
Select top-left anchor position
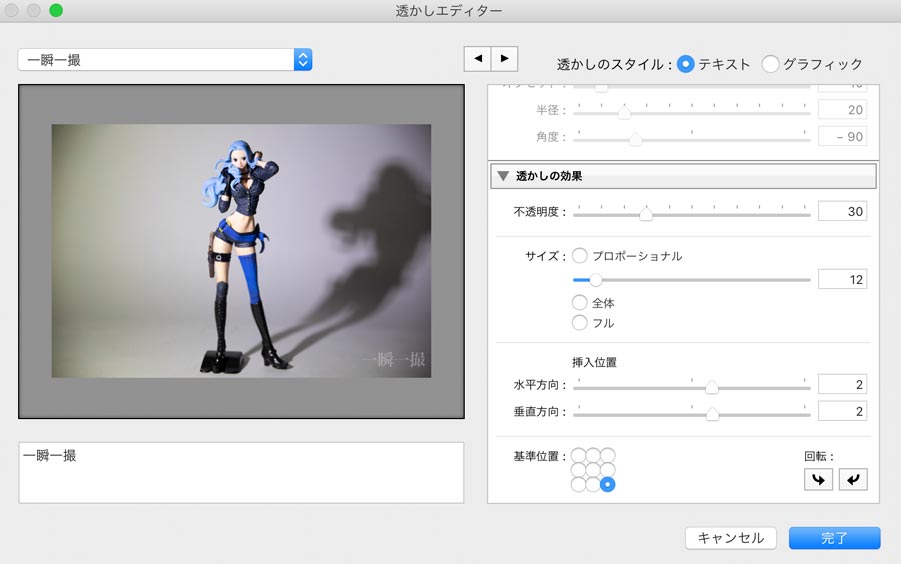[579, 455]
